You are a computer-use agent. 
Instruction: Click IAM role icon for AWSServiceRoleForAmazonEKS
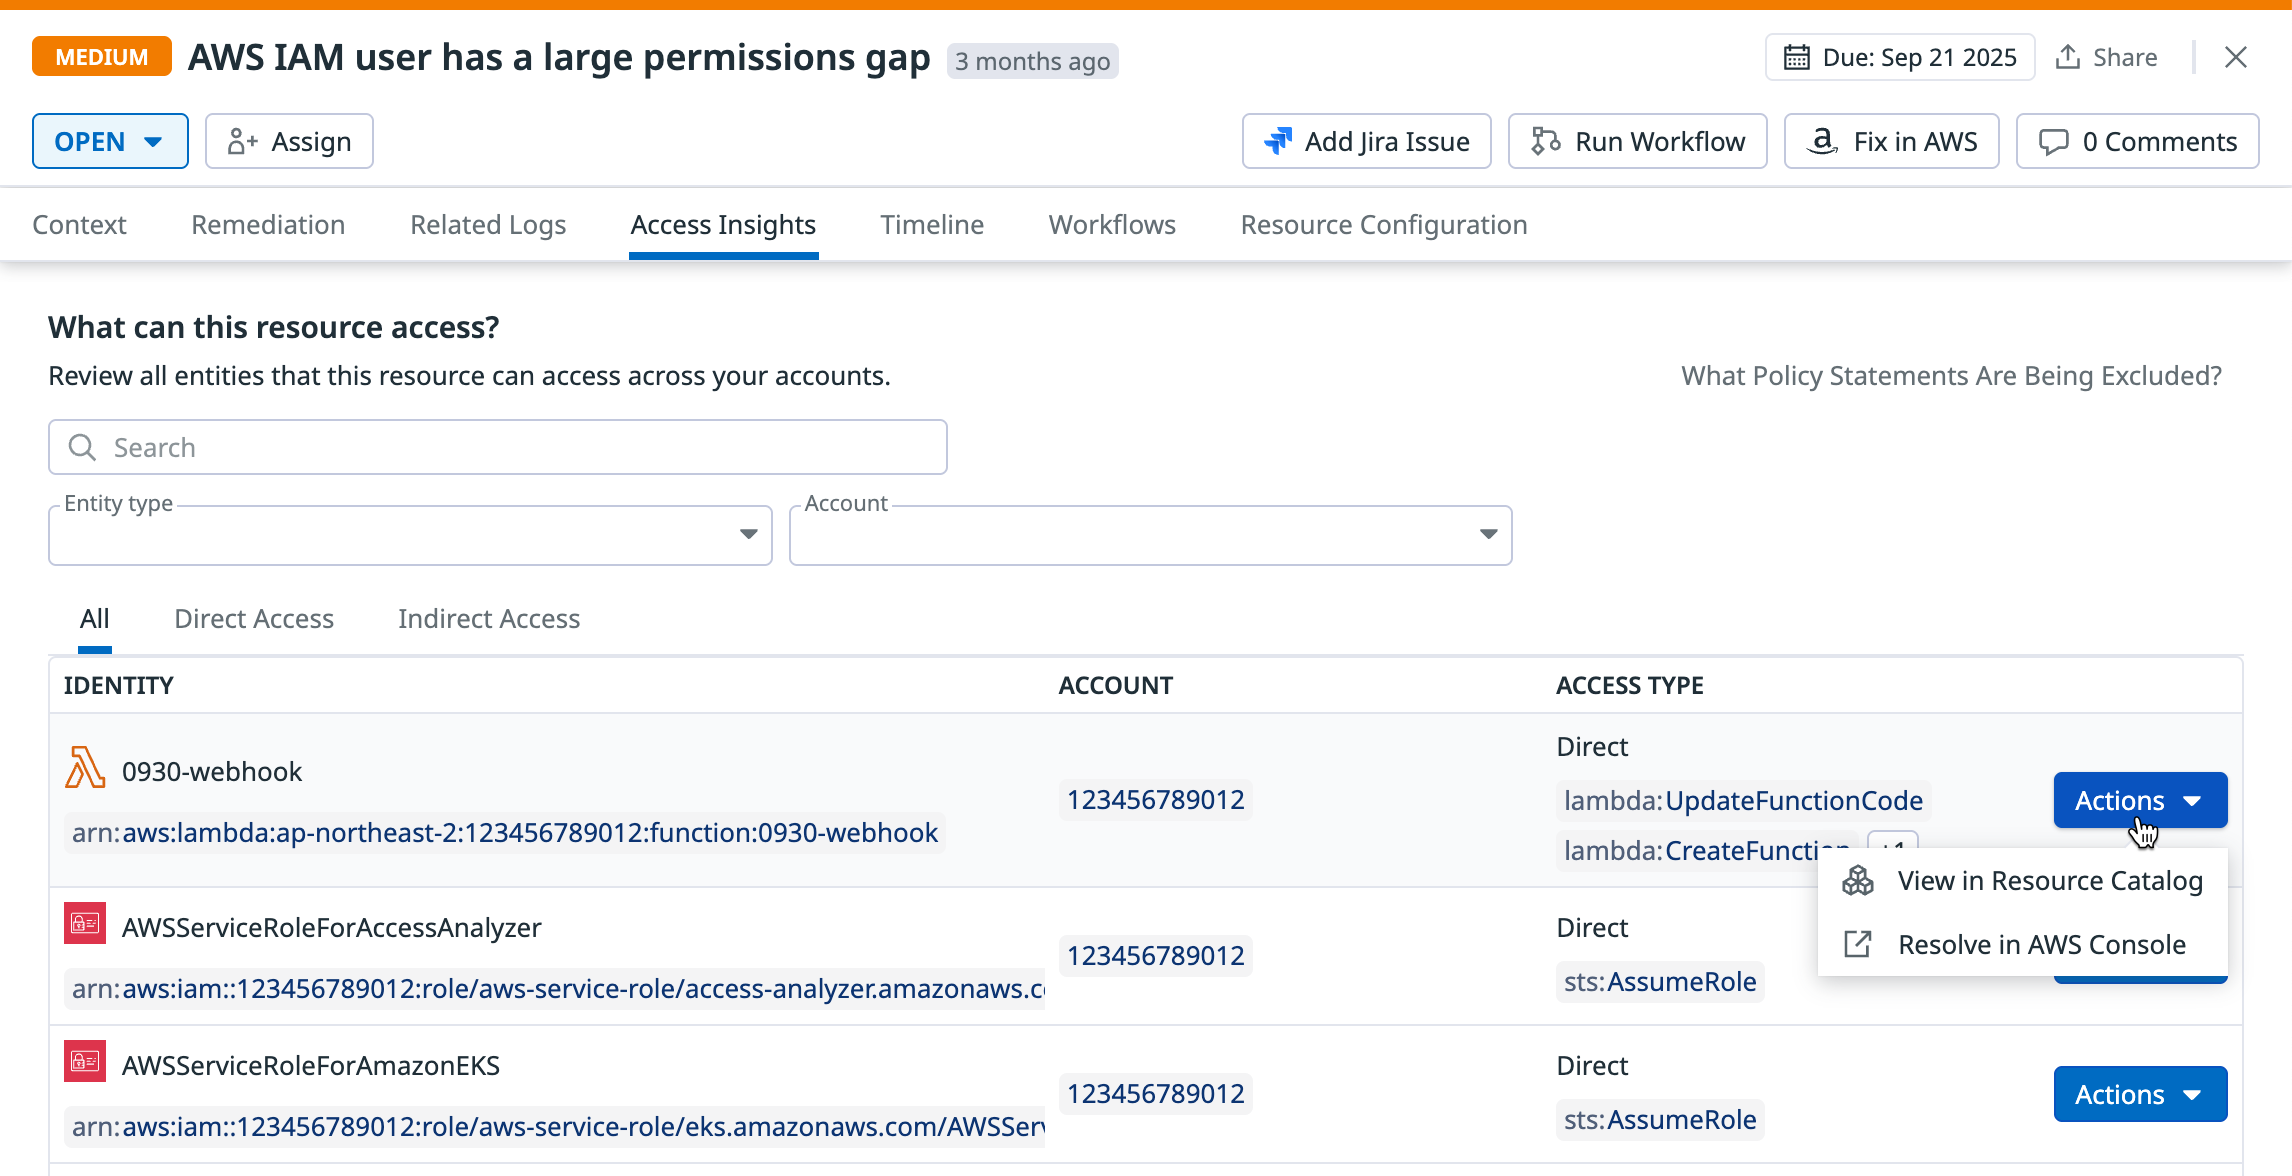tap(85, 1061)
